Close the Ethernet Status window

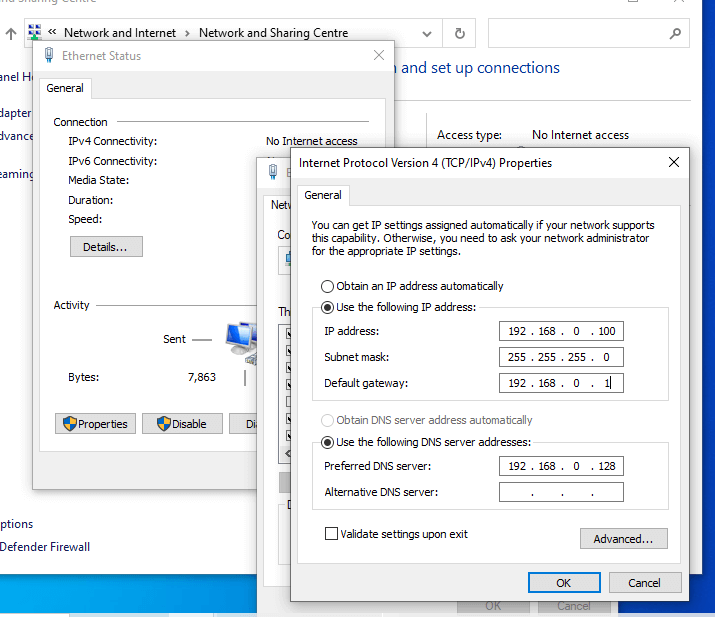click(x=379, y=56)
